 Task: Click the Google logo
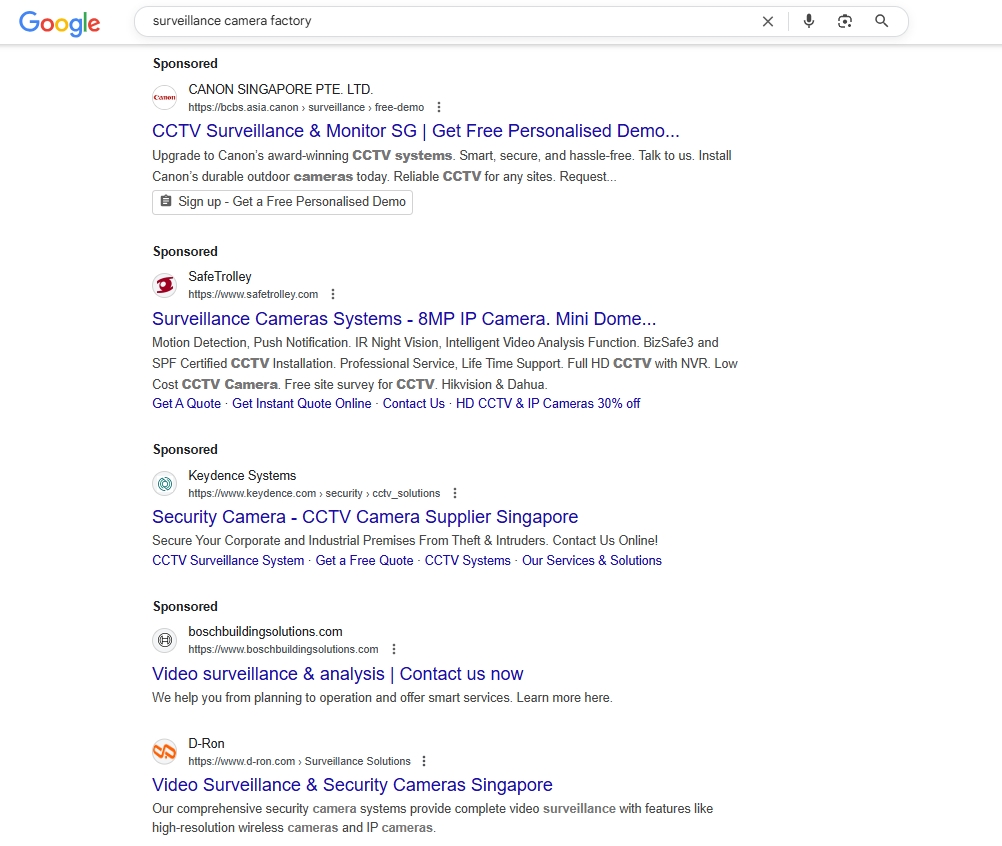pyautogui.click(x=59, y=23)
